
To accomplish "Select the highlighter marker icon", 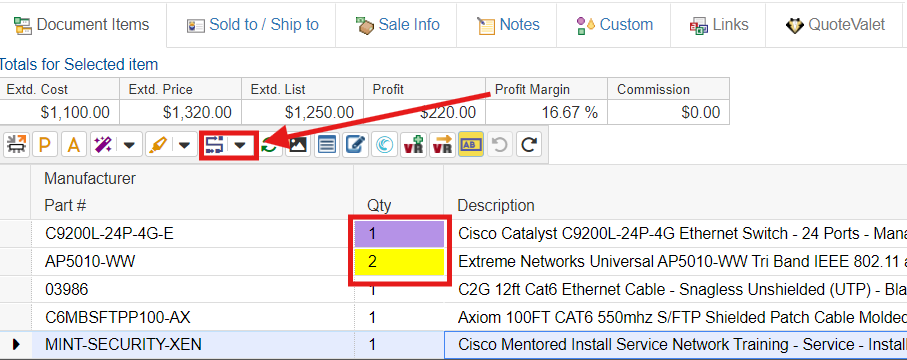I will click(158, 145).
